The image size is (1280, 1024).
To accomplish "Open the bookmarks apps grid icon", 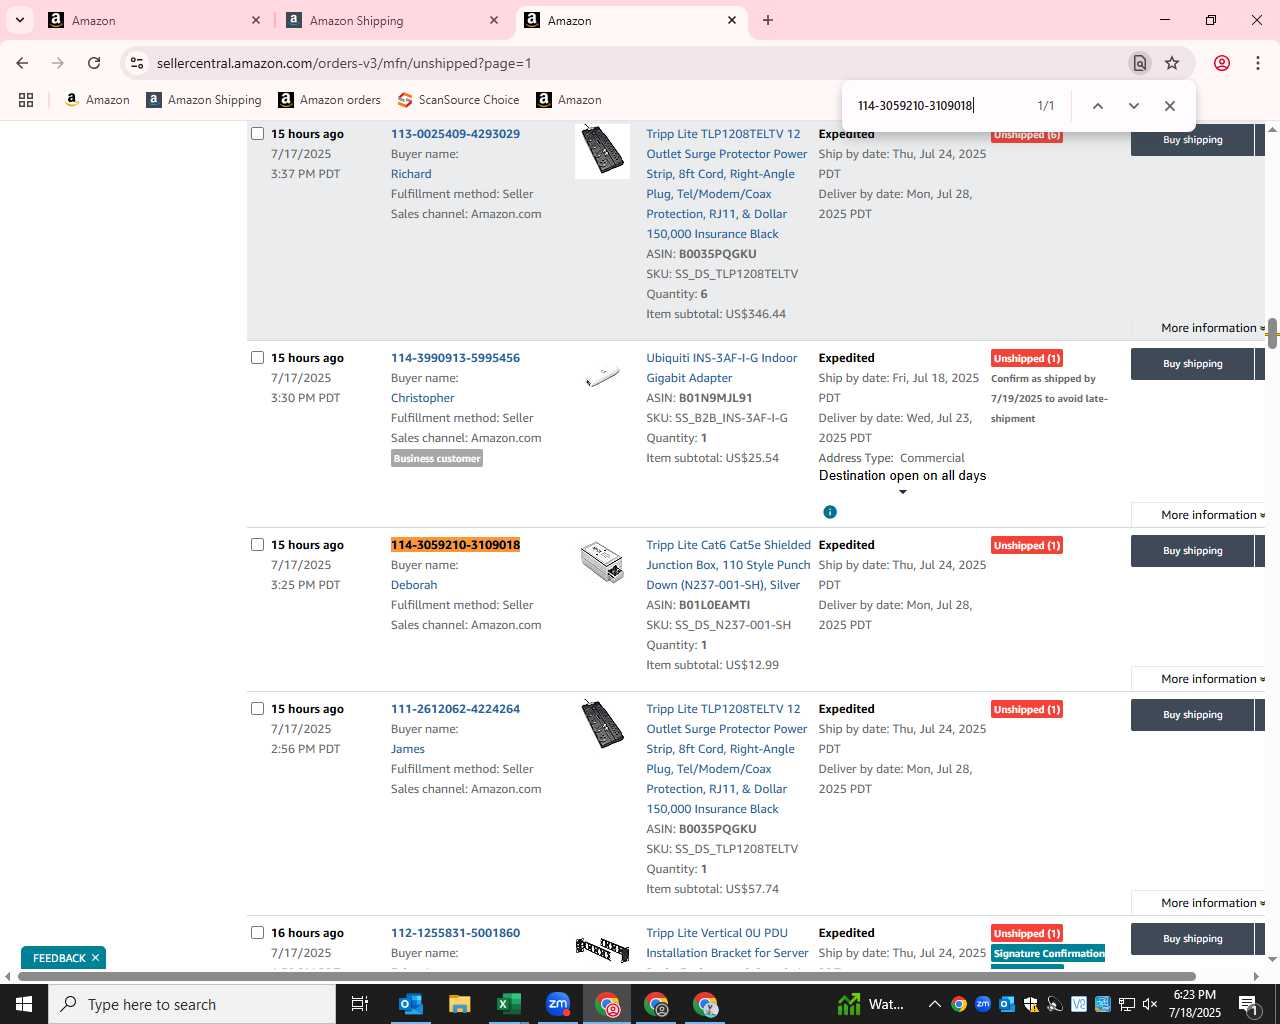I will tap(26, 100).
